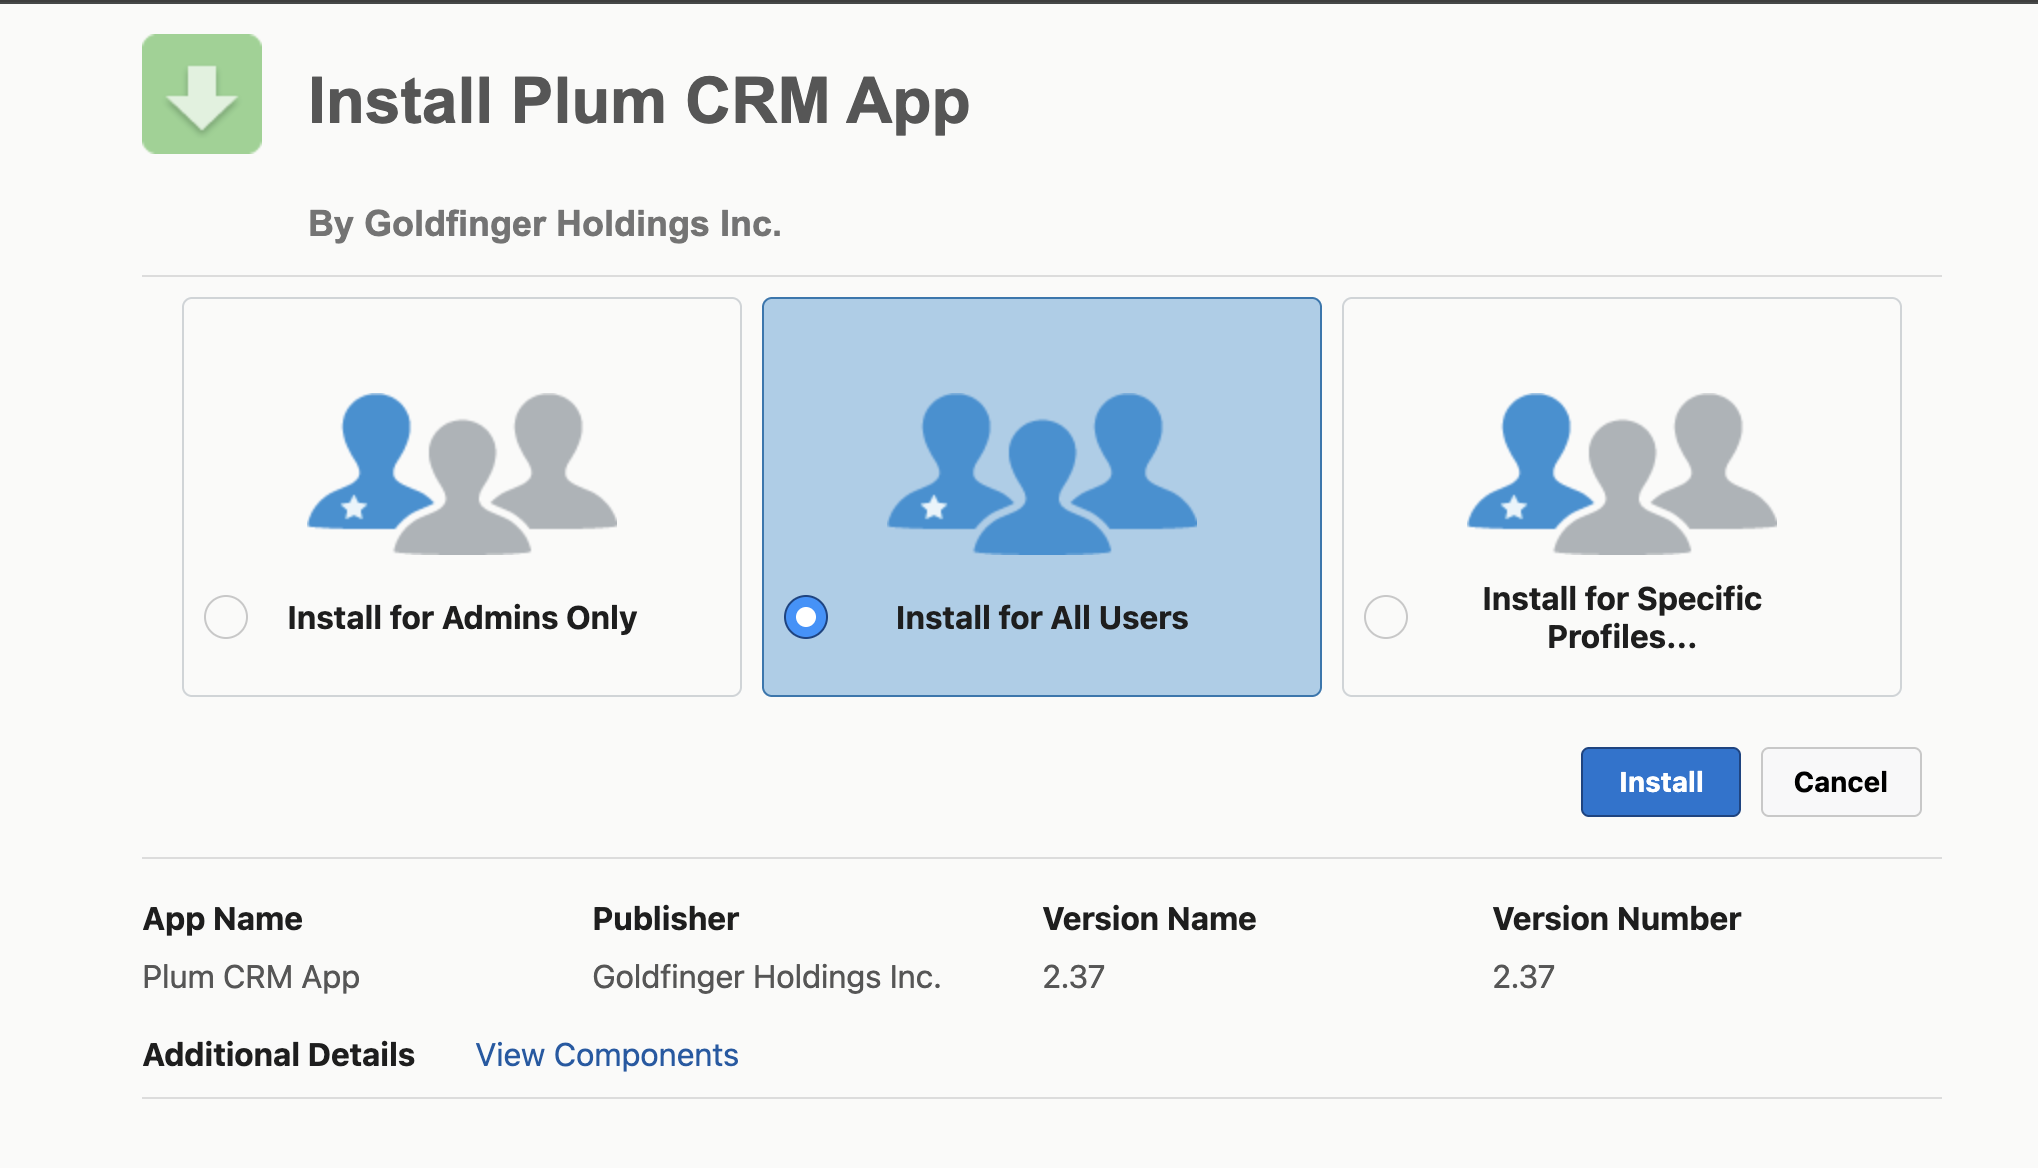Select the Install for All Users radio button

pyautogui.click(x=806, y=617)
